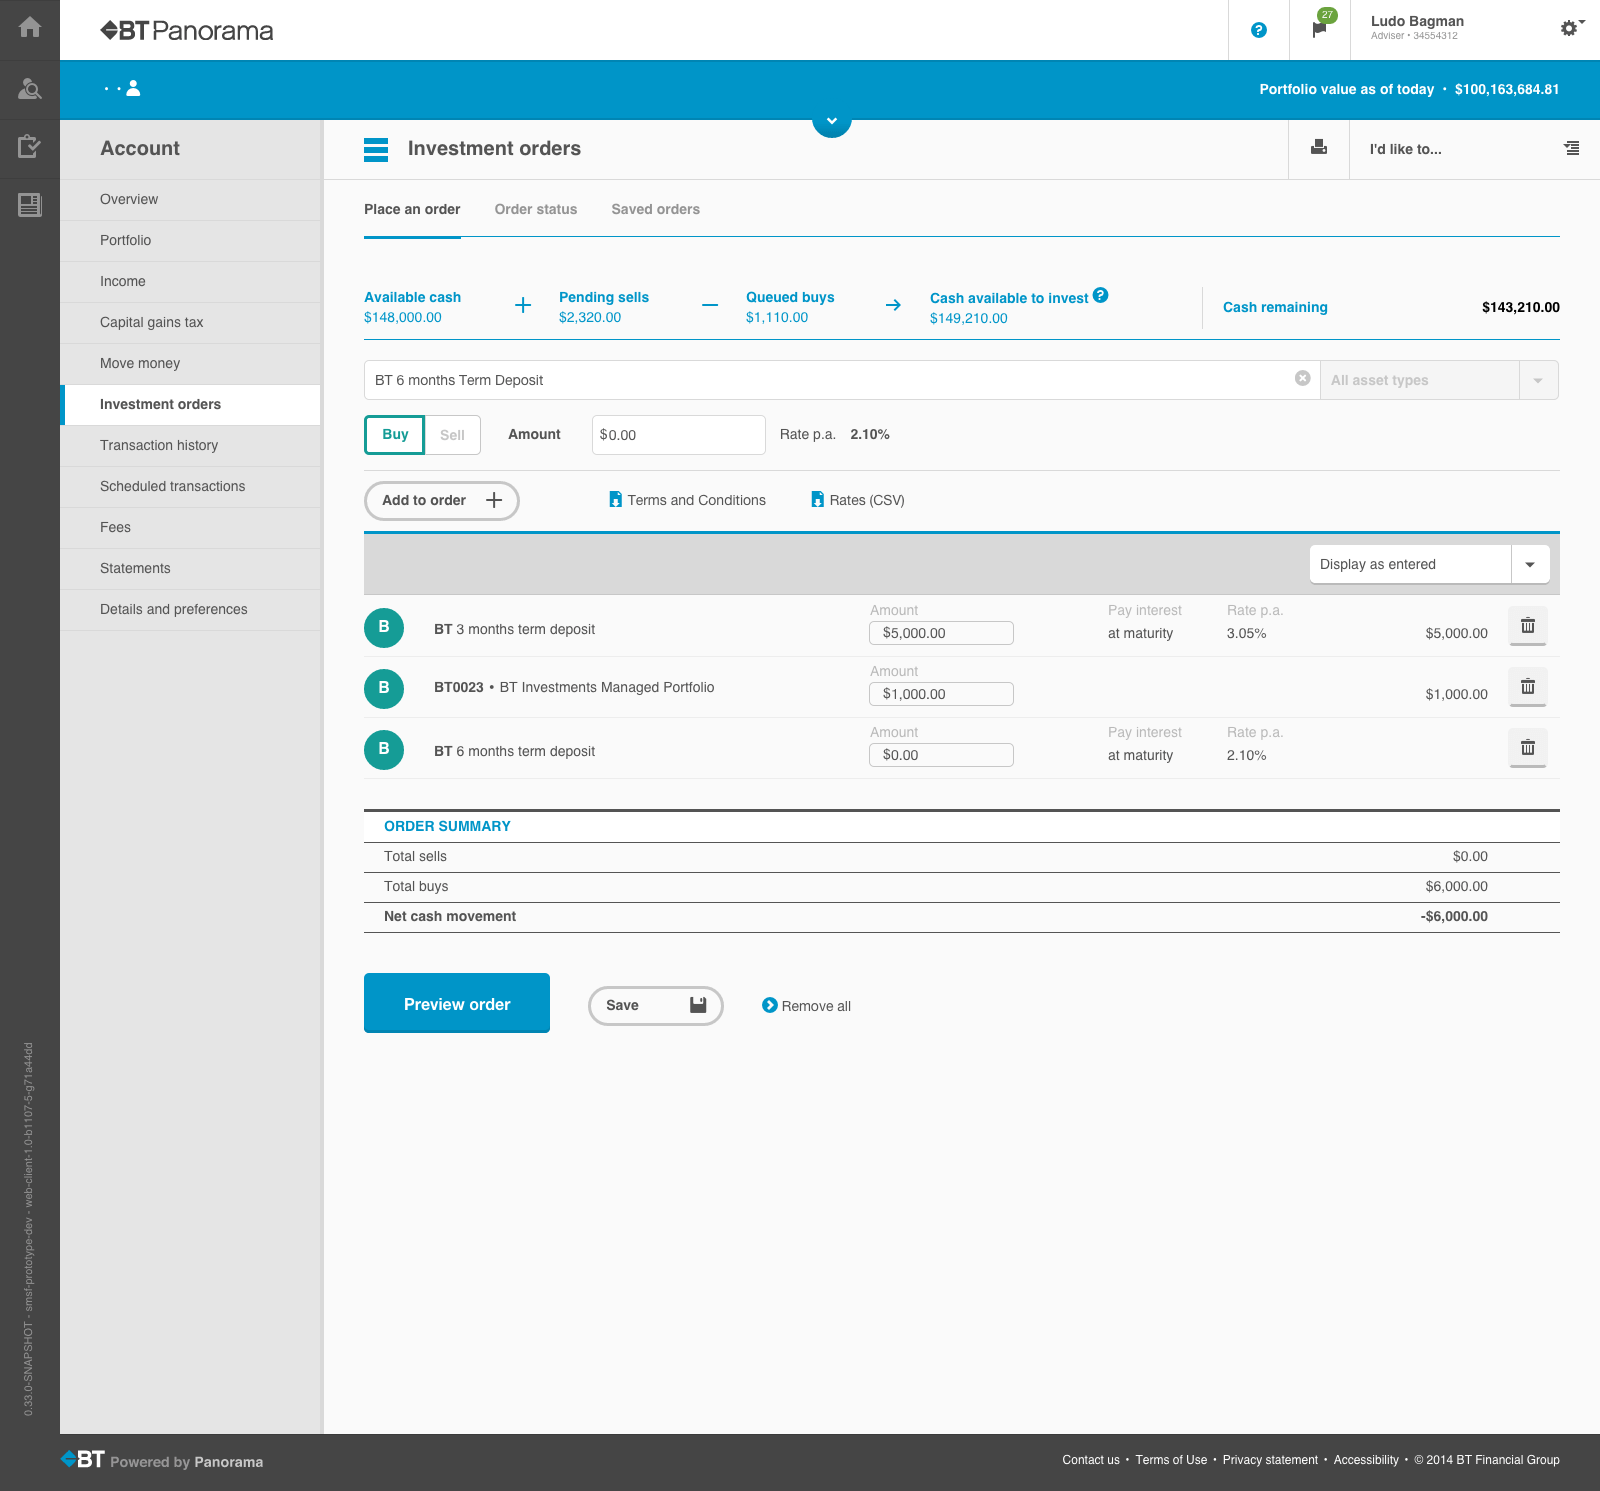Click the Available cash $148,000.00 value

coord(403,317)
